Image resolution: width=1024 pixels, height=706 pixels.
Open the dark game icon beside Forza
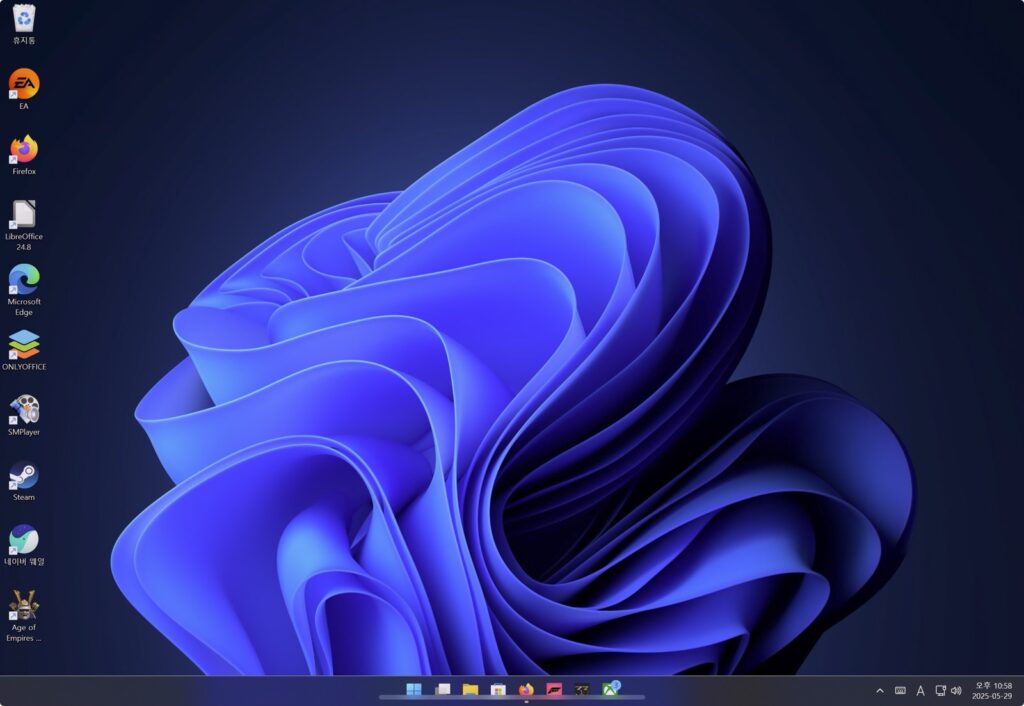[582, 690]
